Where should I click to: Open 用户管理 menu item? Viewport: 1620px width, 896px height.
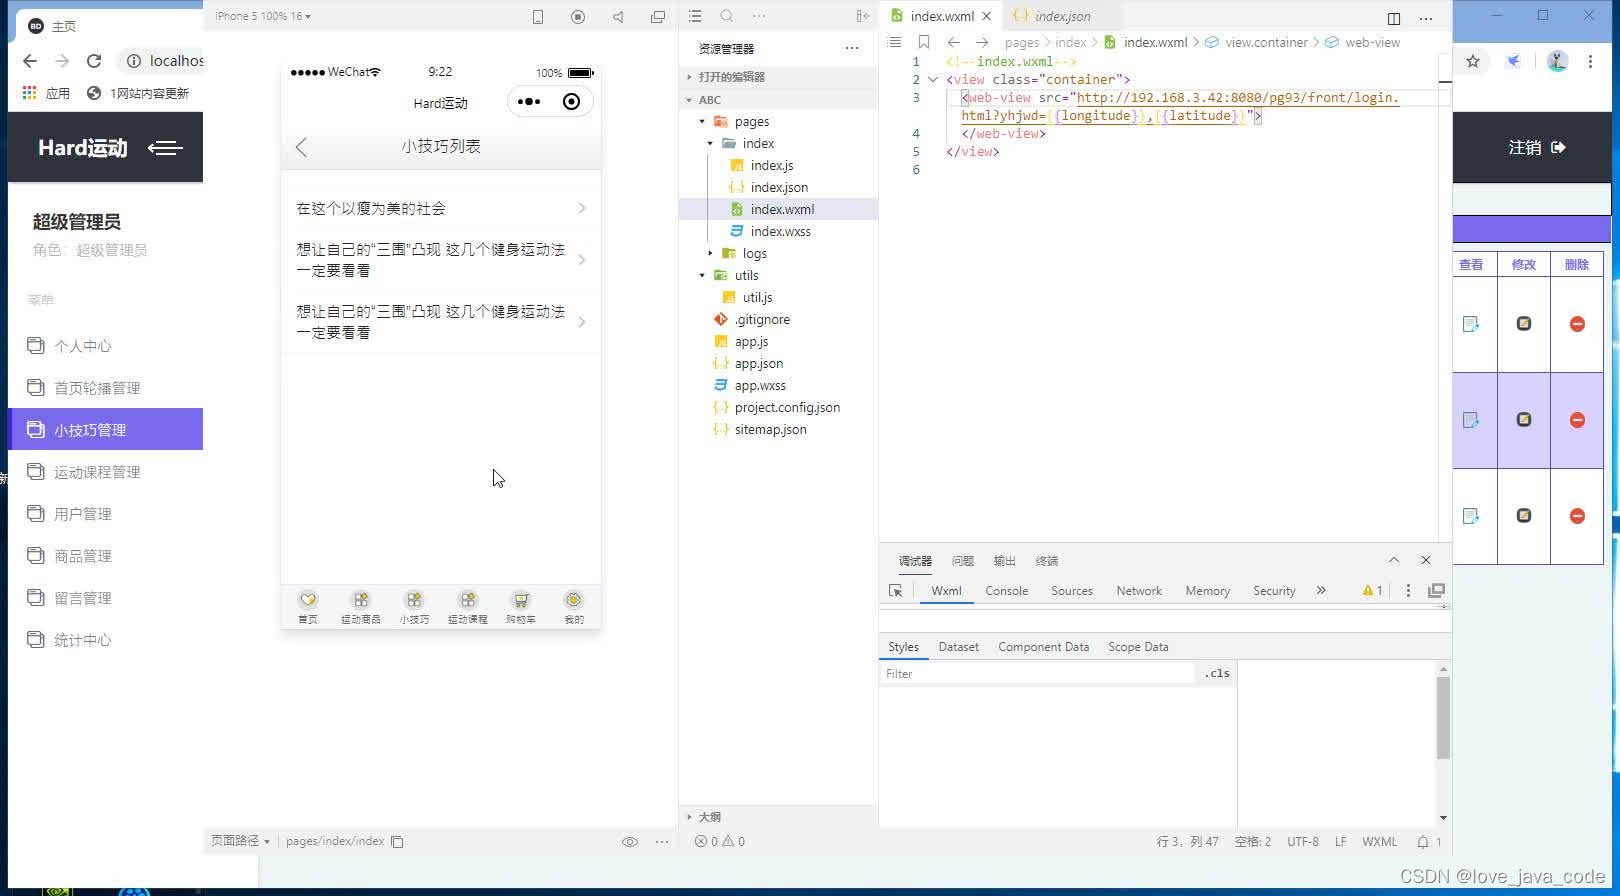pyautogui.click(x=82, y=514)
